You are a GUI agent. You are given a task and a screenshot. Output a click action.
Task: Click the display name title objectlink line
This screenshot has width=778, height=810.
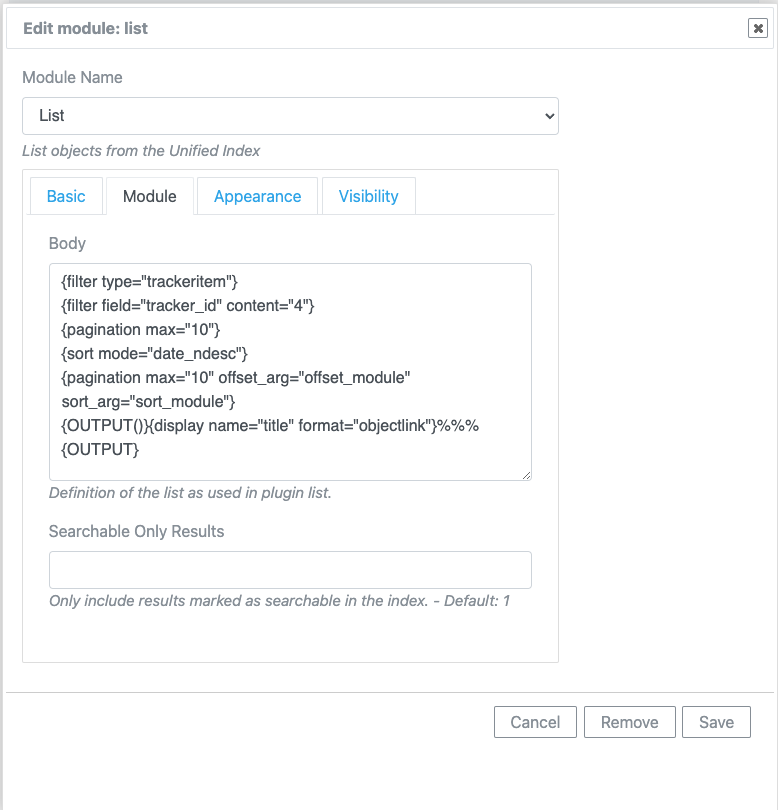[x=270, y=426]
